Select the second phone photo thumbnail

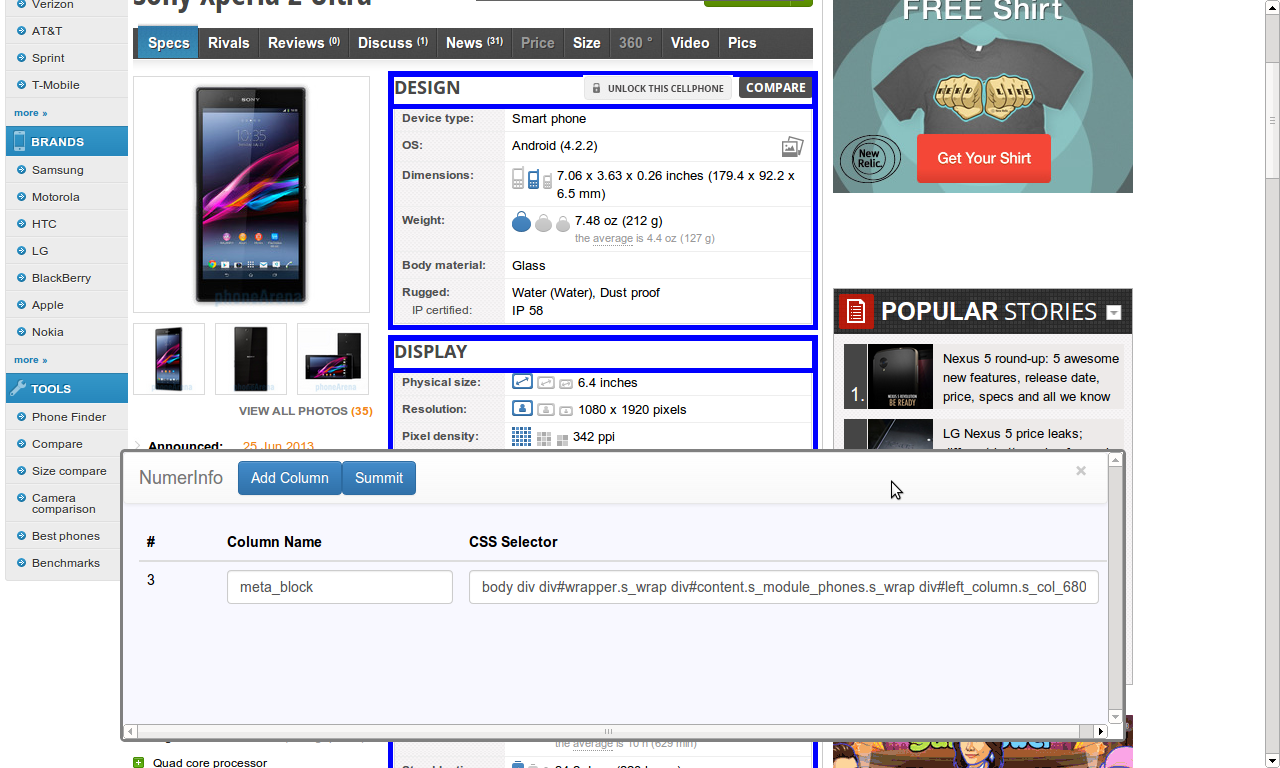coord(251,358)
